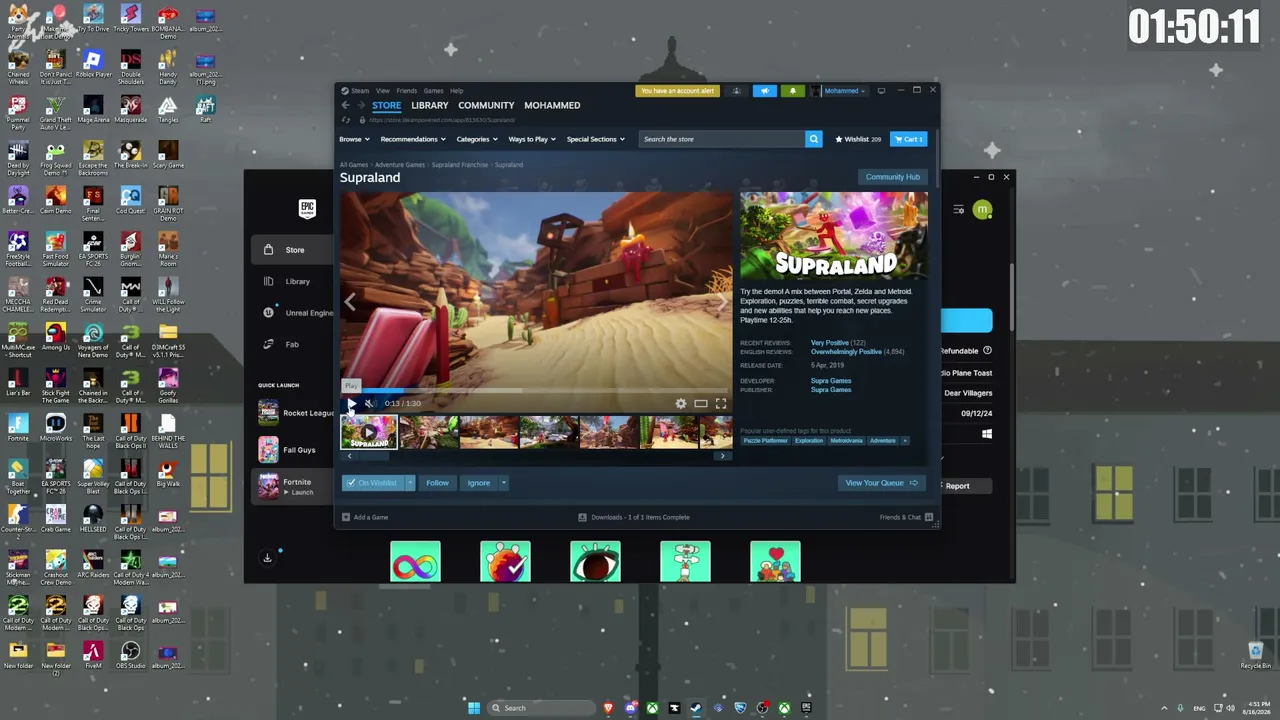Open the Epic Games downloads icon

pyautogui.click(x=268, y=558)
